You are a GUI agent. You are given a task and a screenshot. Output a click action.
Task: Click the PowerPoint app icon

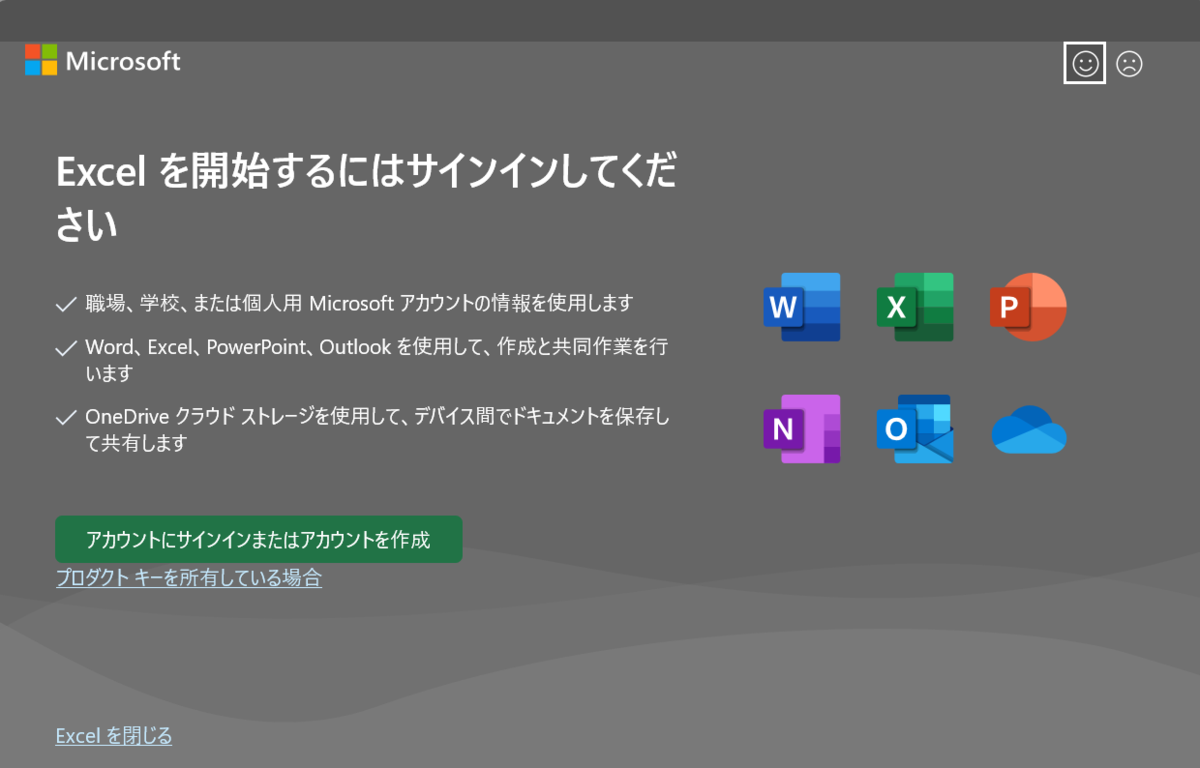pyautogui.click(x=1028, y=307)
